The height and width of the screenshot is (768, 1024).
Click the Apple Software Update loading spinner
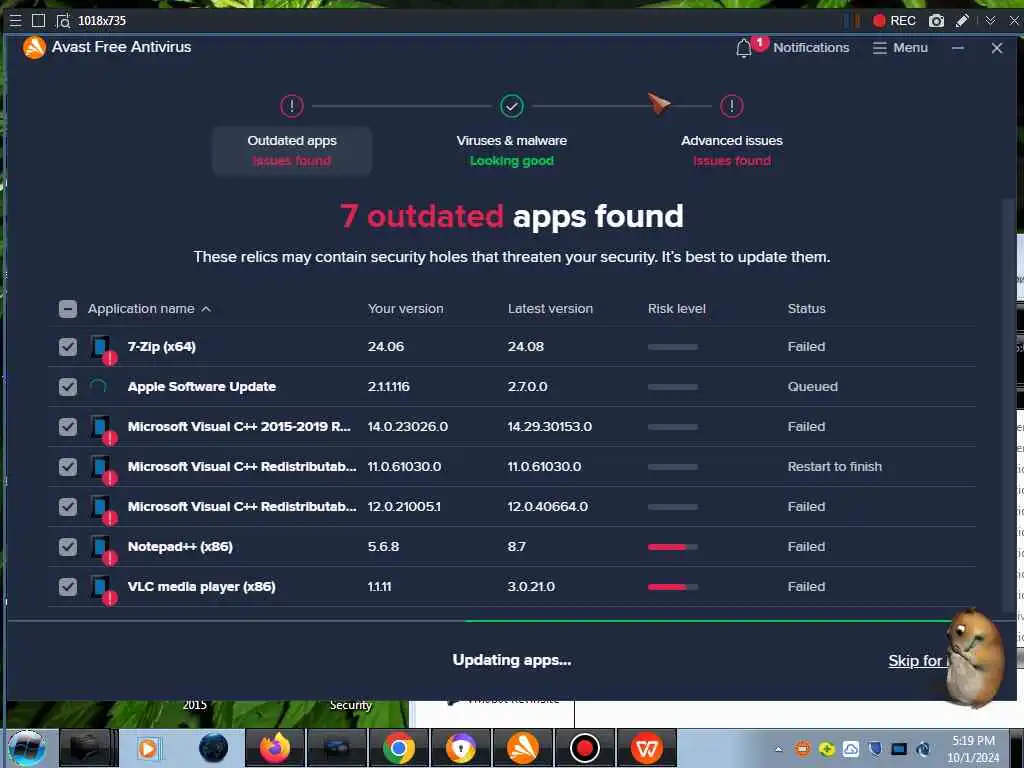[98, 387]
